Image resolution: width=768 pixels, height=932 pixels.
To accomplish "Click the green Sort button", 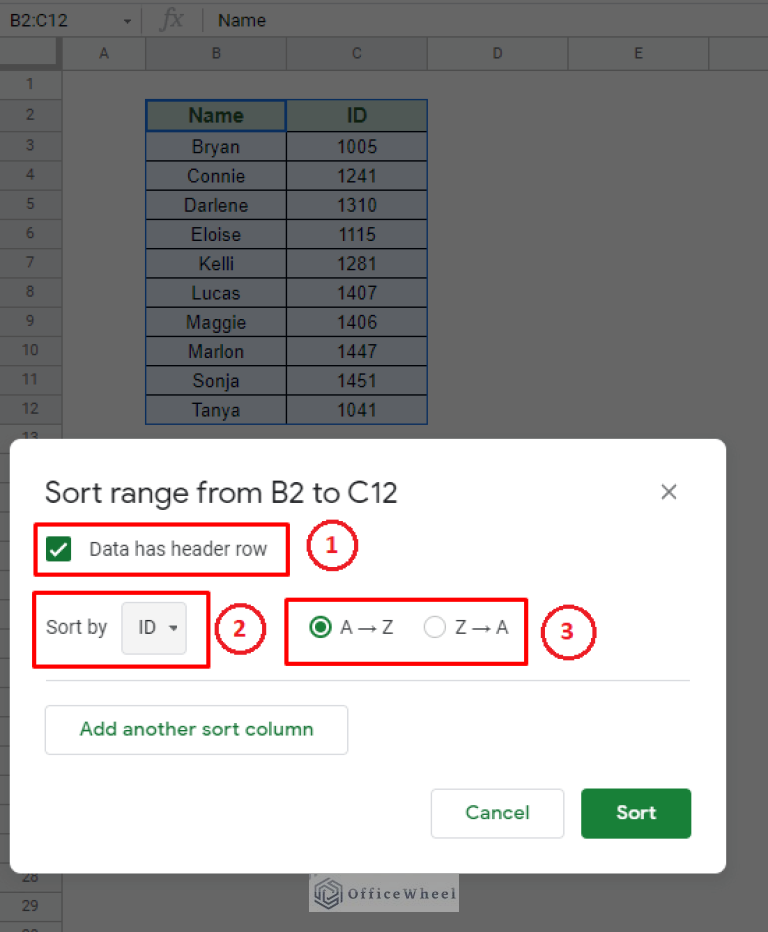I will coord(635,813).
